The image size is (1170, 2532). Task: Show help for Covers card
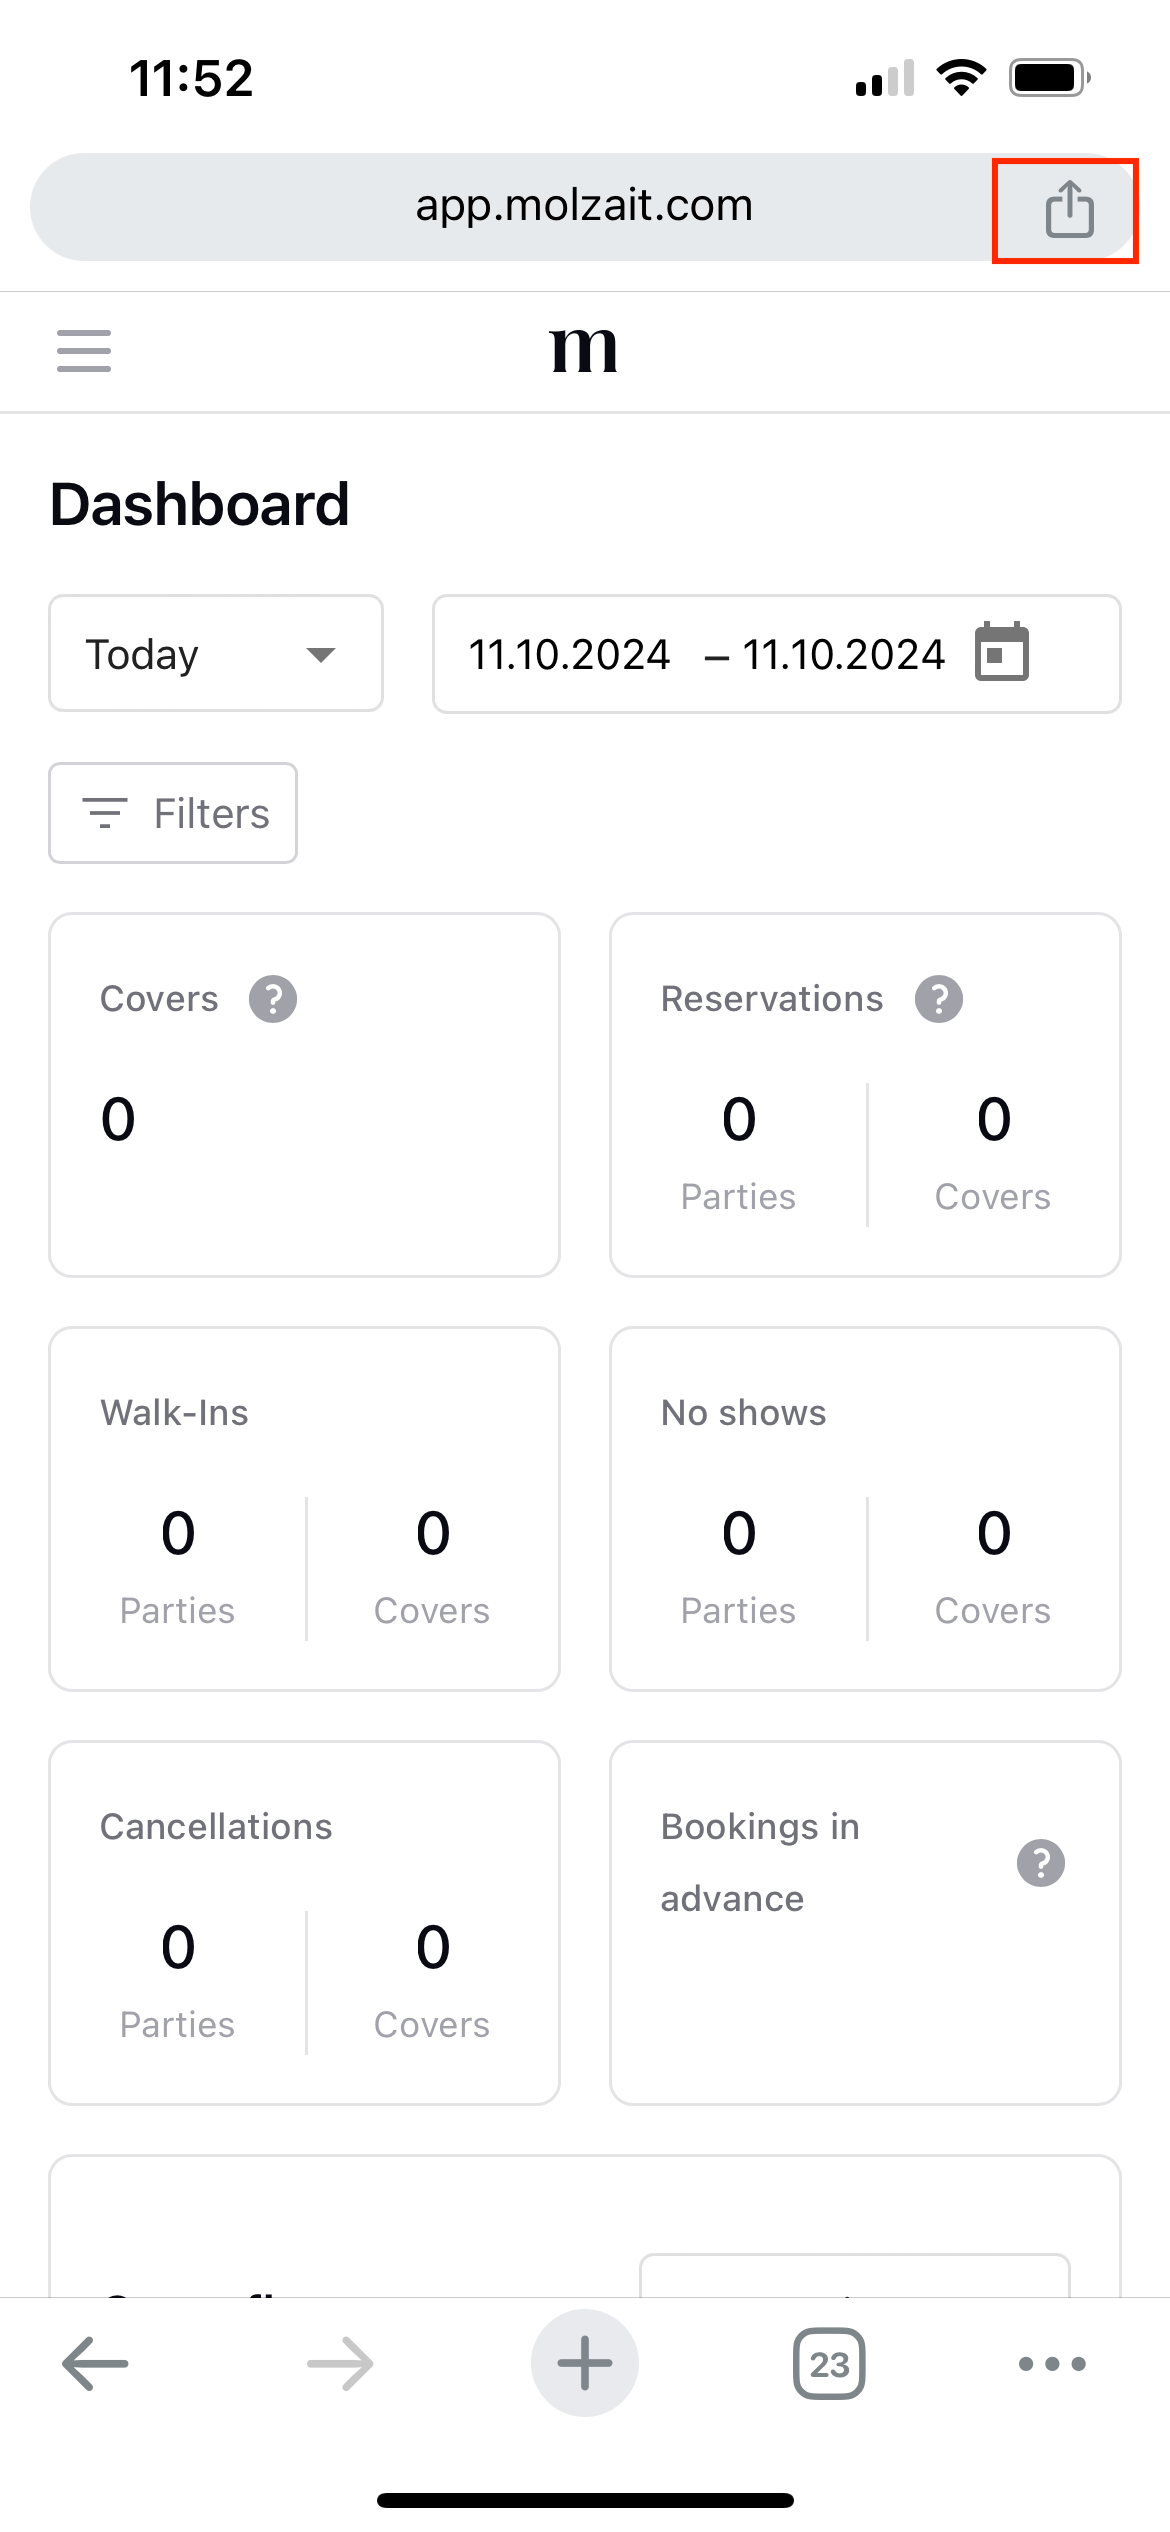point(273,999)
